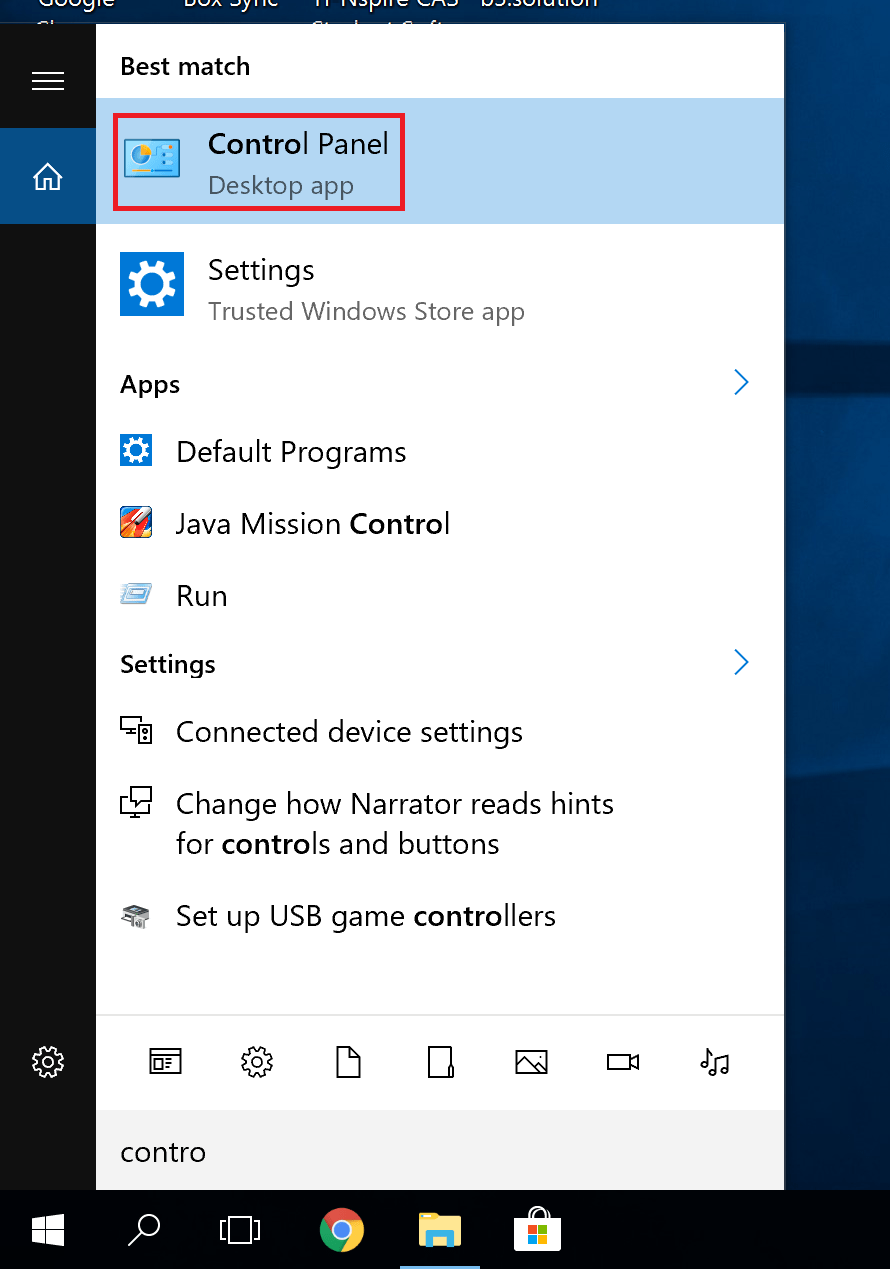Open Google Chrome from the taskbar
The height and width of the screenshot is (1269, 890).
pos(341,1230)
